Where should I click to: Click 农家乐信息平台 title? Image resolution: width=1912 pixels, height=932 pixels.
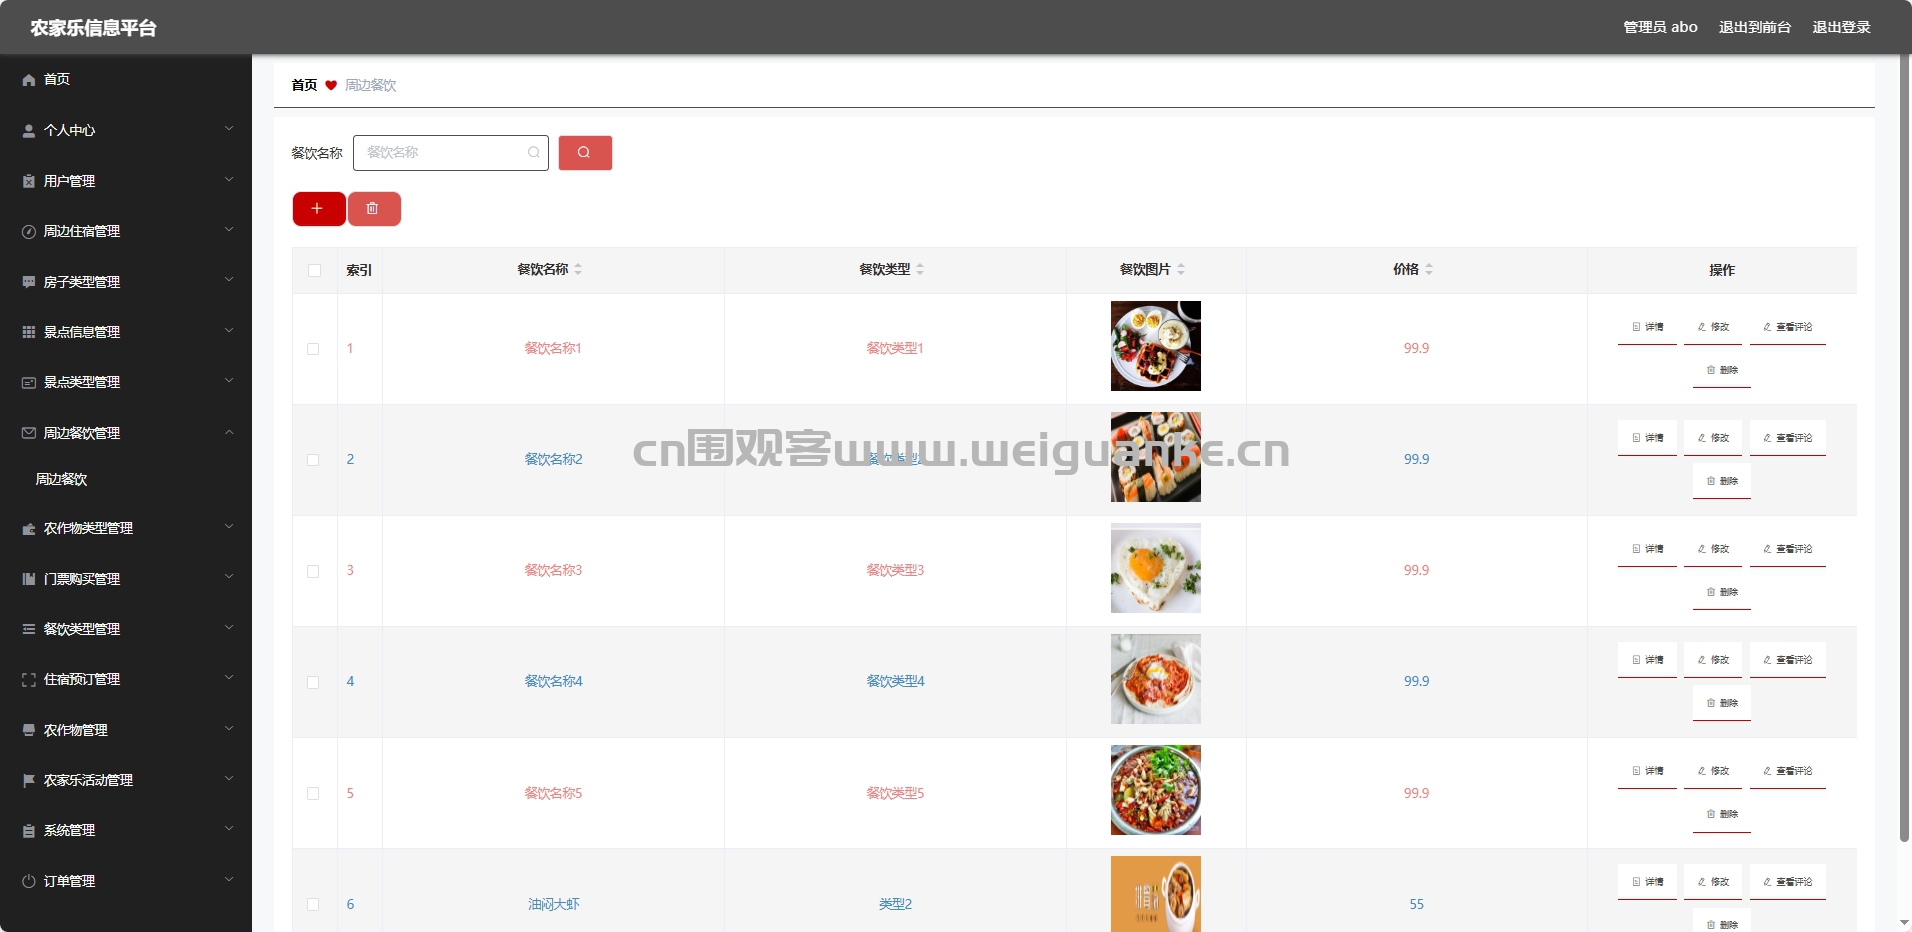point(93,28)
